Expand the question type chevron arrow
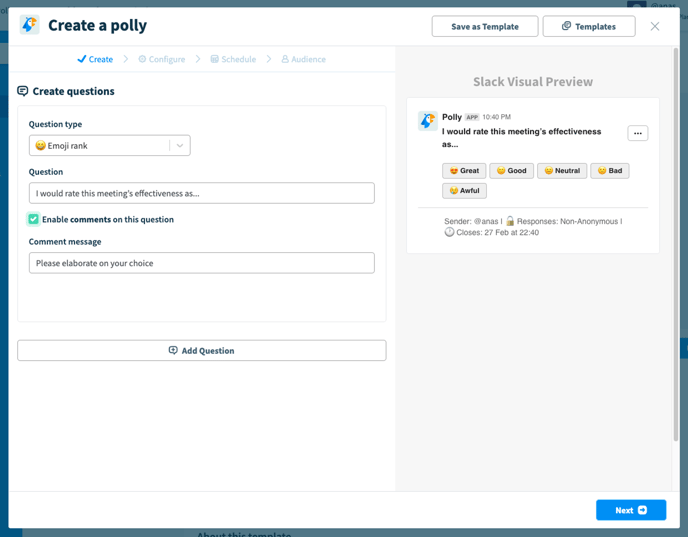 tap(180, 146)
